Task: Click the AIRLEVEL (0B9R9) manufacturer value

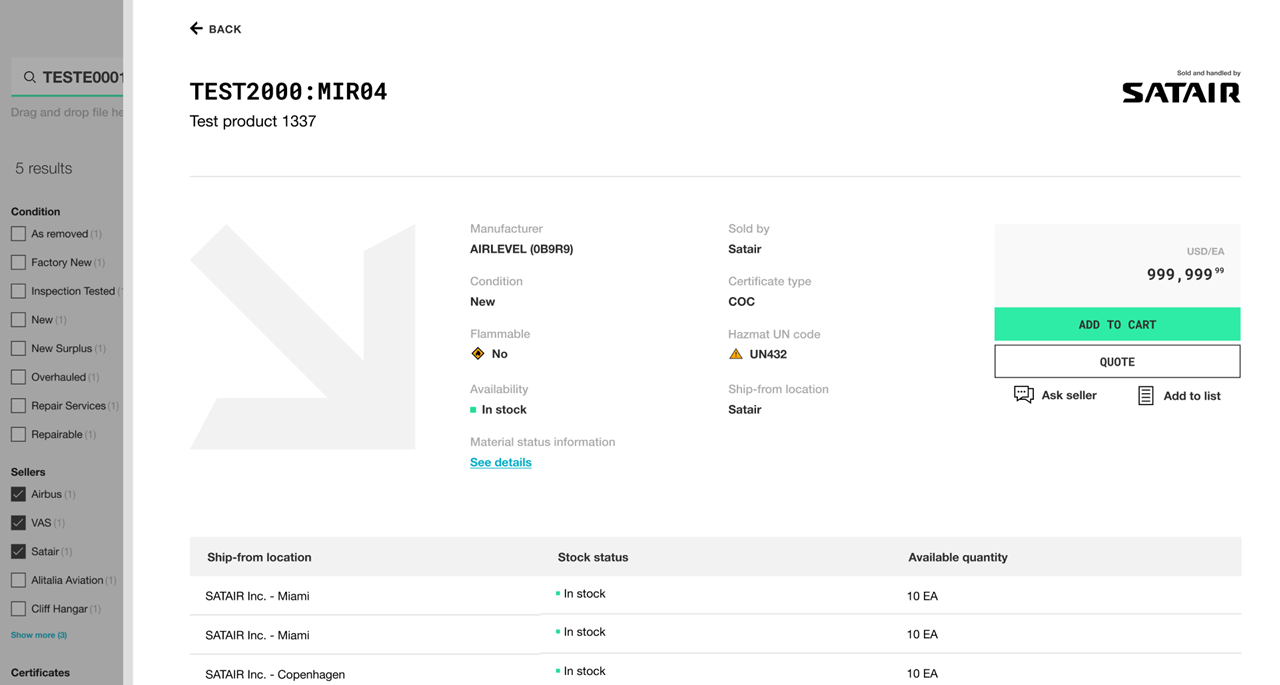Action: coord(522,249)
